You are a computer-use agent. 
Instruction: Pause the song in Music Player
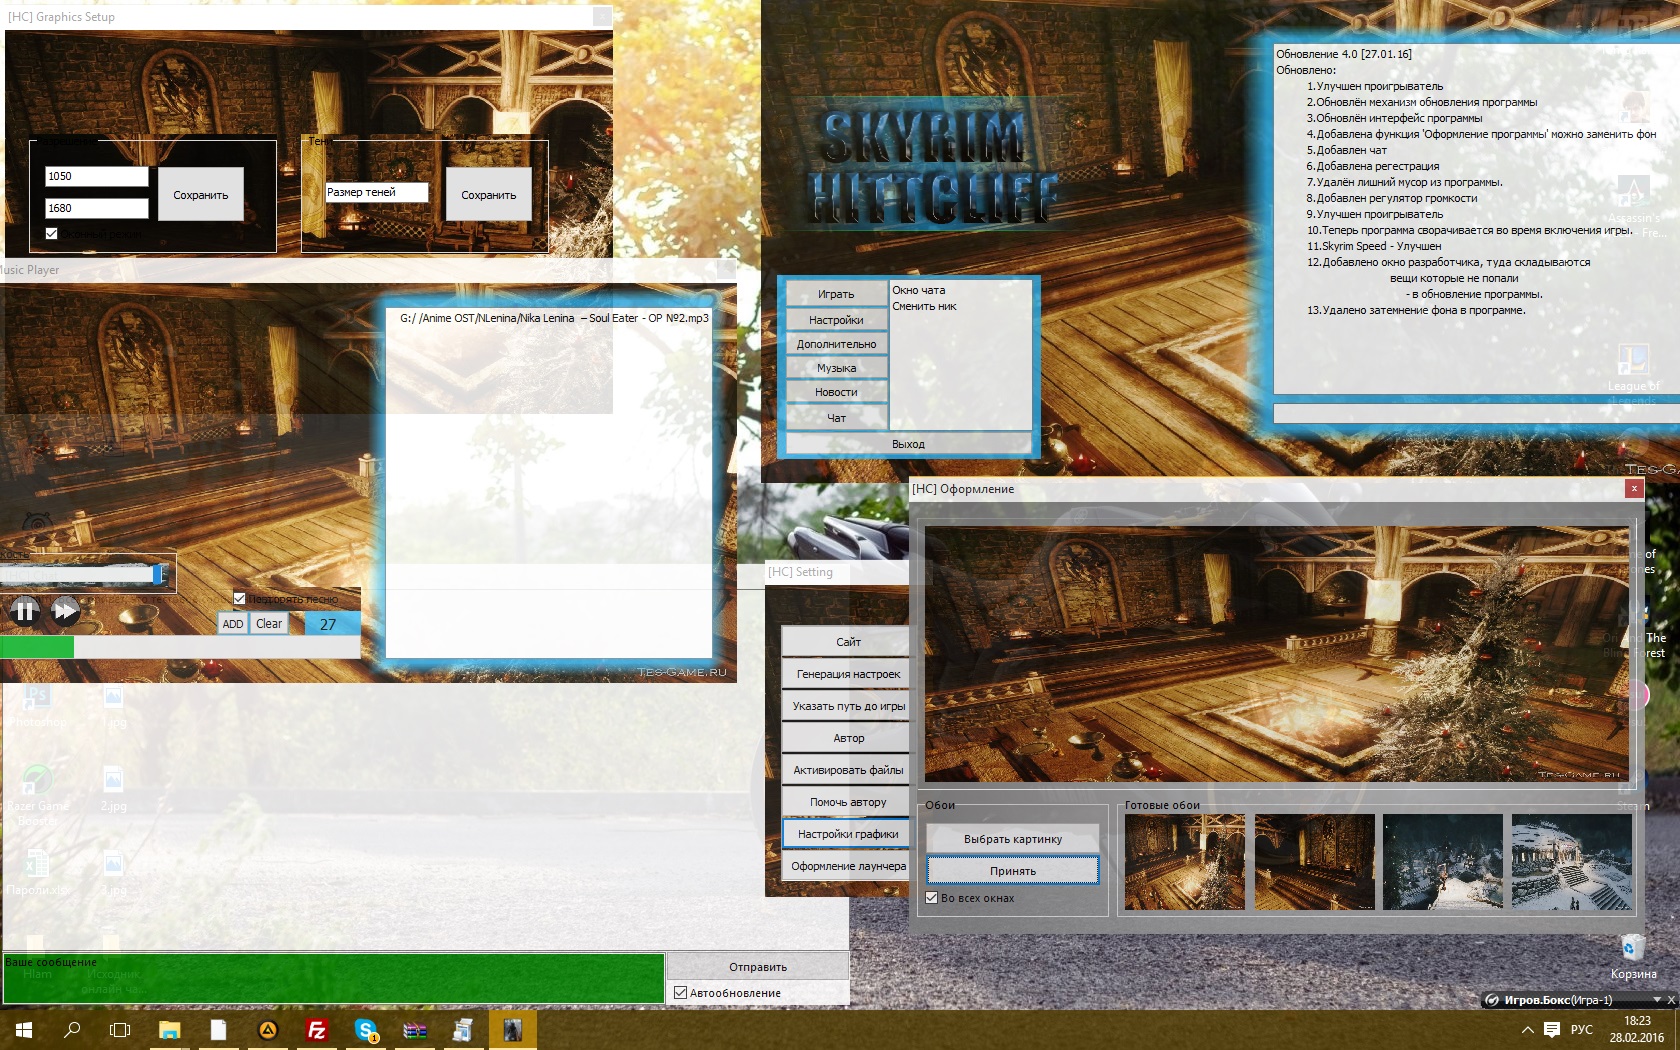(x=25, y=610)
